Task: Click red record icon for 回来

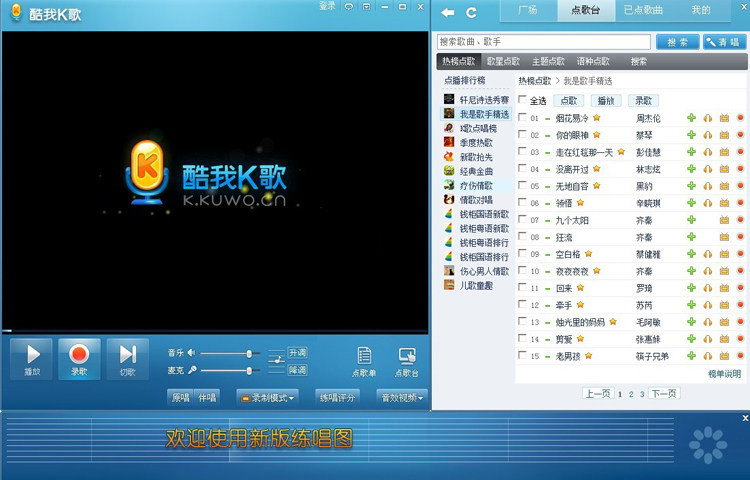Action: [x=740, y=288]
